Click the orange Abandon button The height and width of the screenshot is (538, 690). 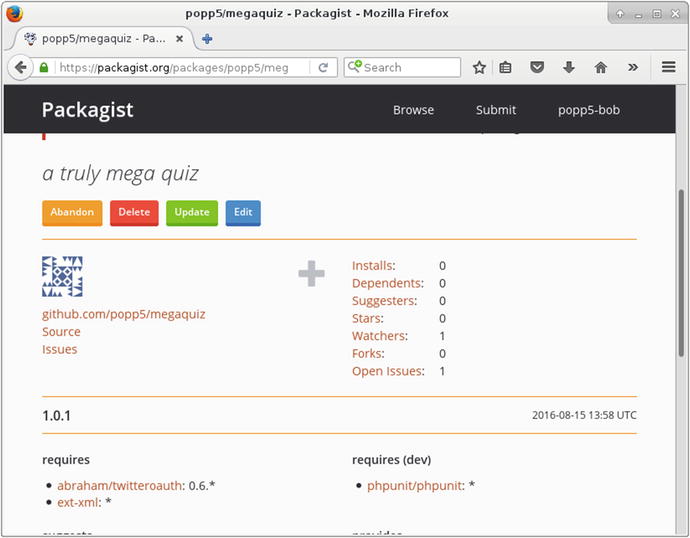tap(72, 213)
